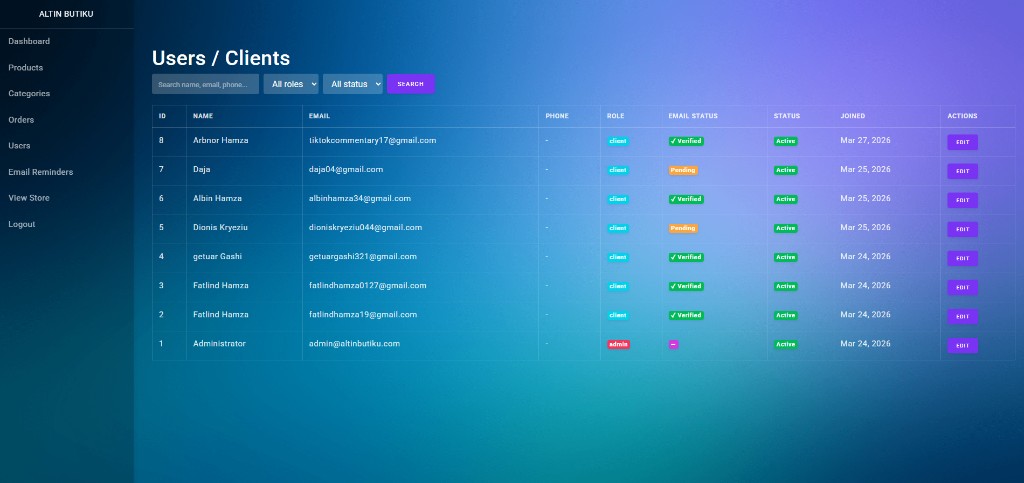Click the View Store link
The width and height of the screenshot is (1024, 483).
coord(29,198)
